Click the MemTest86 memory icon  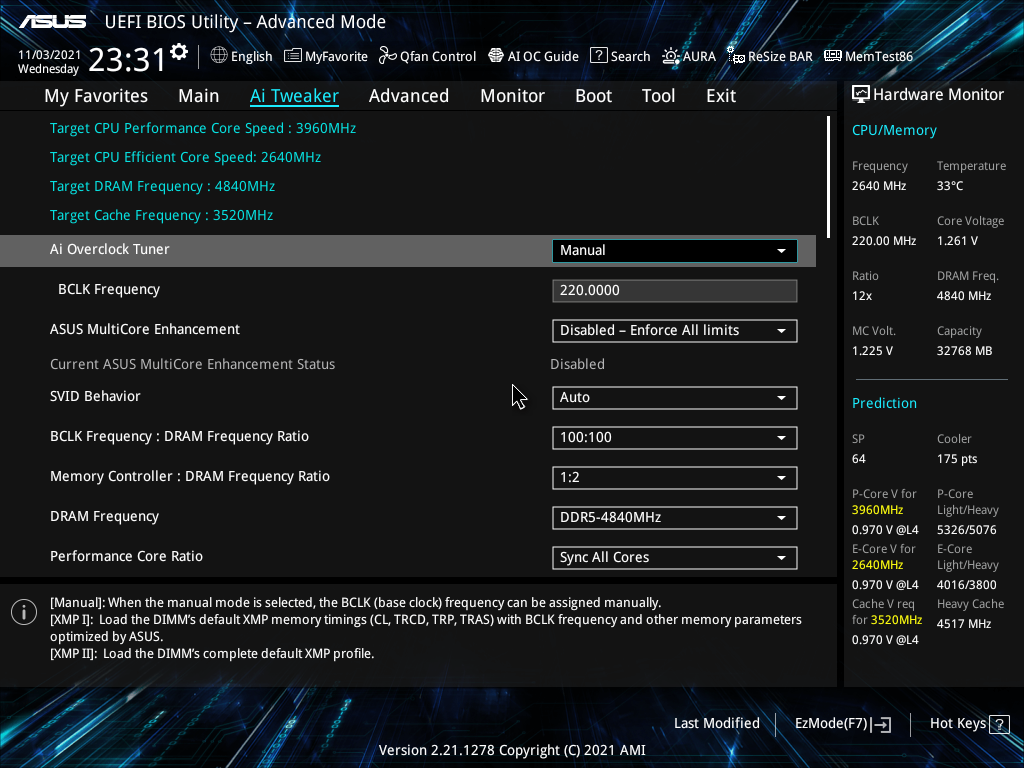point(833,56)
